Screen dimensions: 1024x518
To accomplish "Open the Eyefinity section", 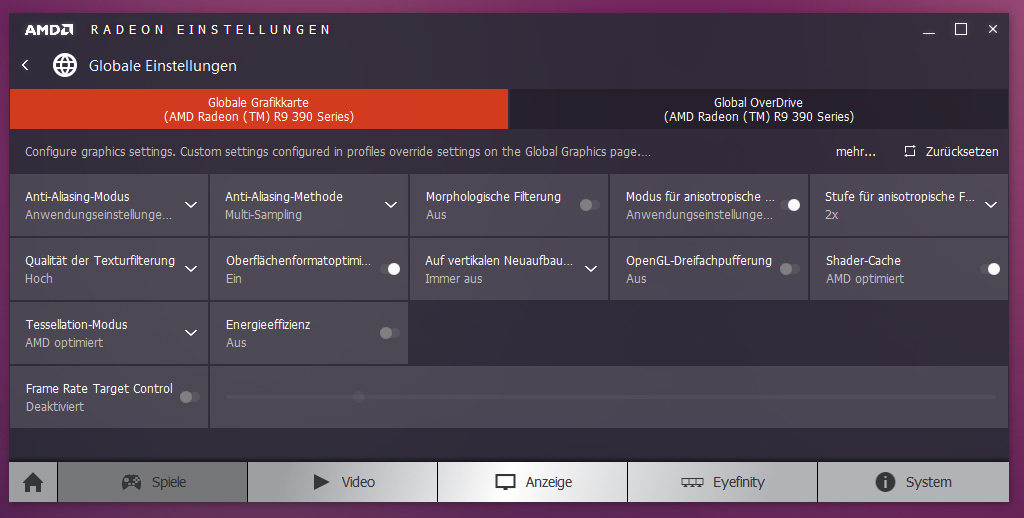I will point(722,482).
